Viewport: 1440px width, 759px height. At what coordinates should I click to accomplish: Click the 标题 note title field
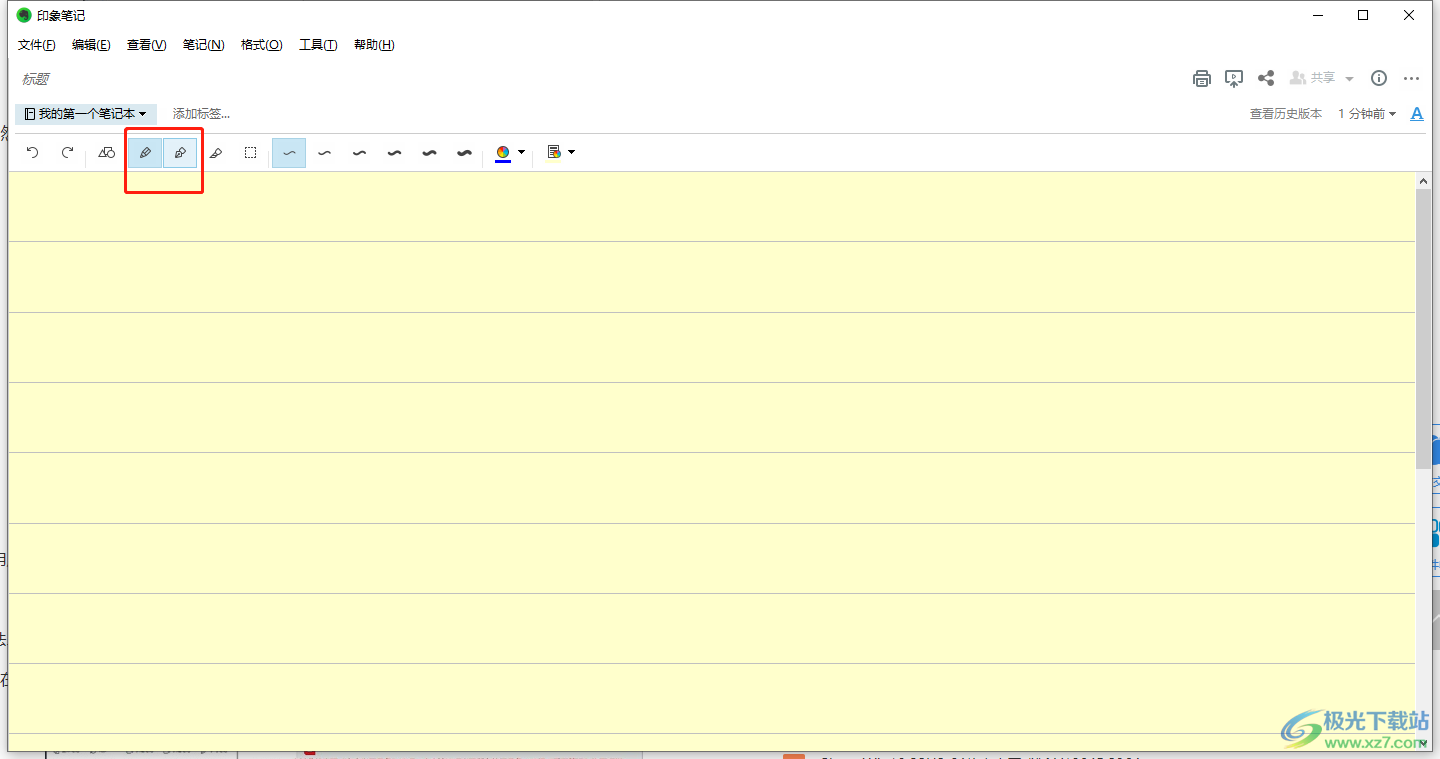[36, 79]
